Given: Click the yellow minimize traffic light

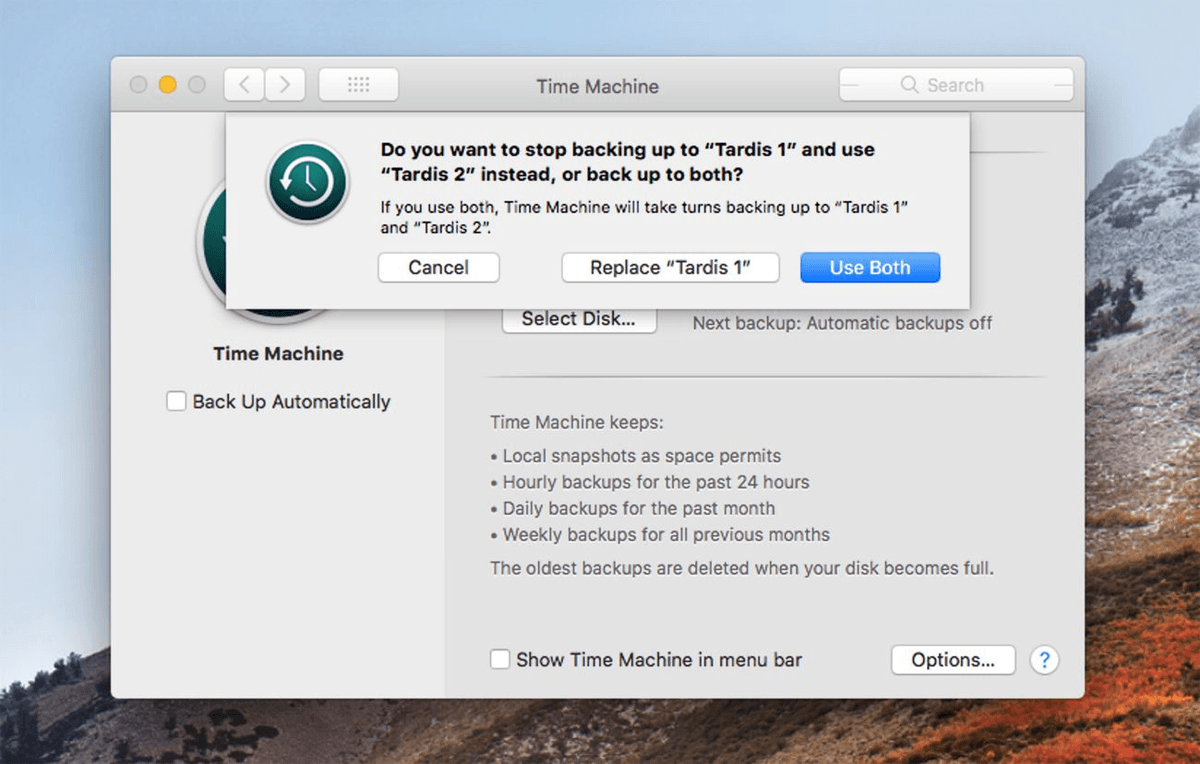Looking at the screenshot, I should [x=167, y=84].
